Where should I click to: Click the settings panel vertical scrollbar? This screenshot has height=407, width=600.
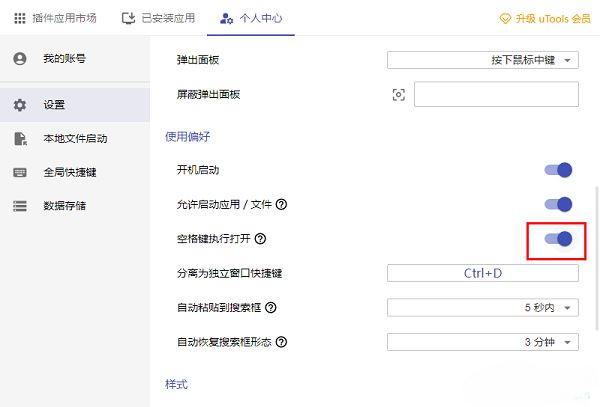[x=597, y=258]
